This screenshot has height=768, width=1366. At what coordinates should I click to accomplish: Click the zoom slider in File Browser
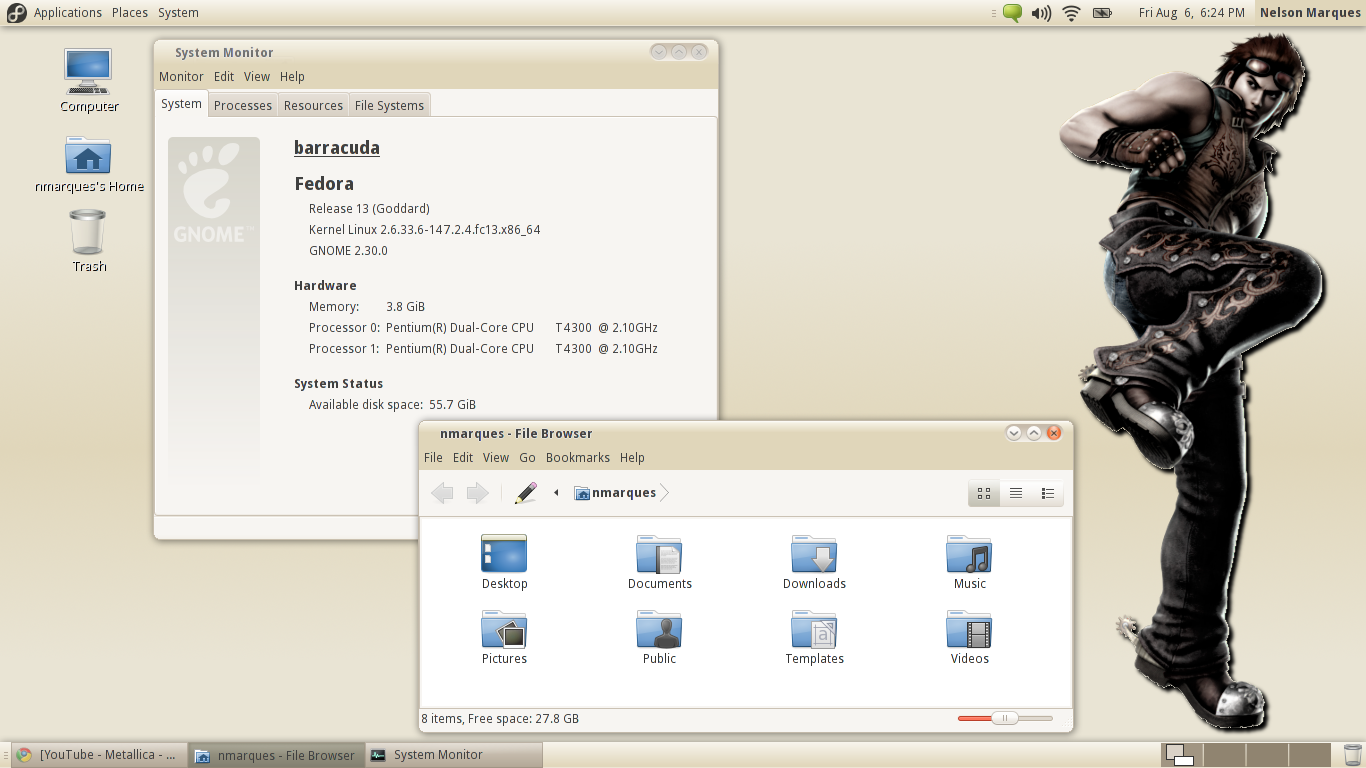[1004, 718]
